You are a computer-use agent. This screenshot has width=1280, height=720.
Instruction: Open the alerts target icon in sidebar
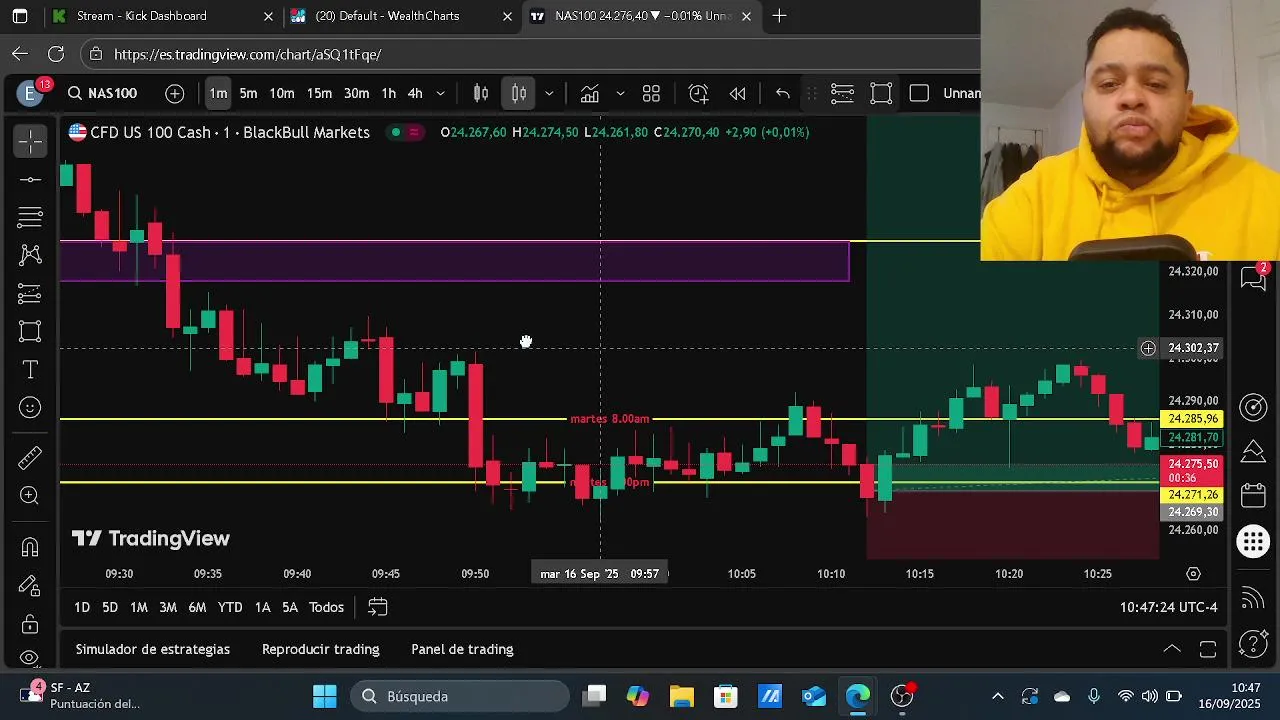coord(1253,407)
